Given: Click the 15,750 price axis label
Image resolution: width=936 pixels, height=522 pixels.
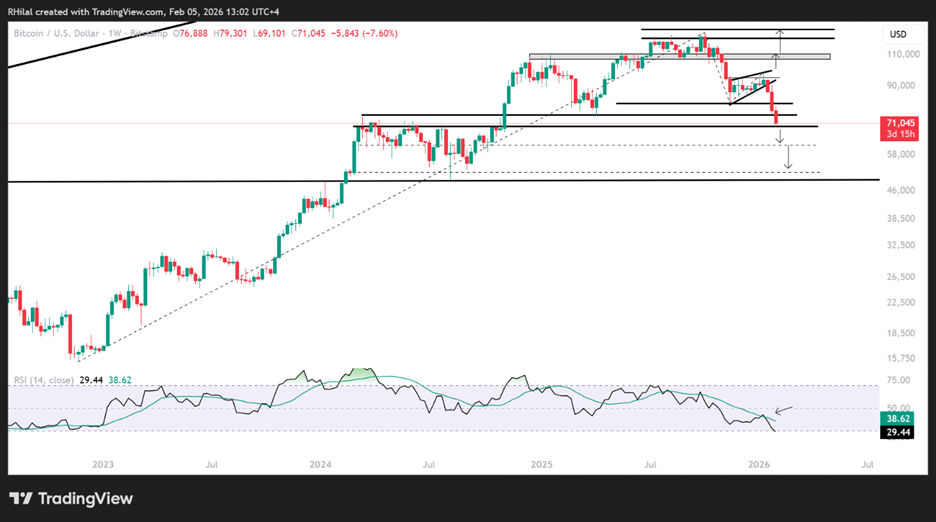Looking at the screenshot, I should point(901,358).
